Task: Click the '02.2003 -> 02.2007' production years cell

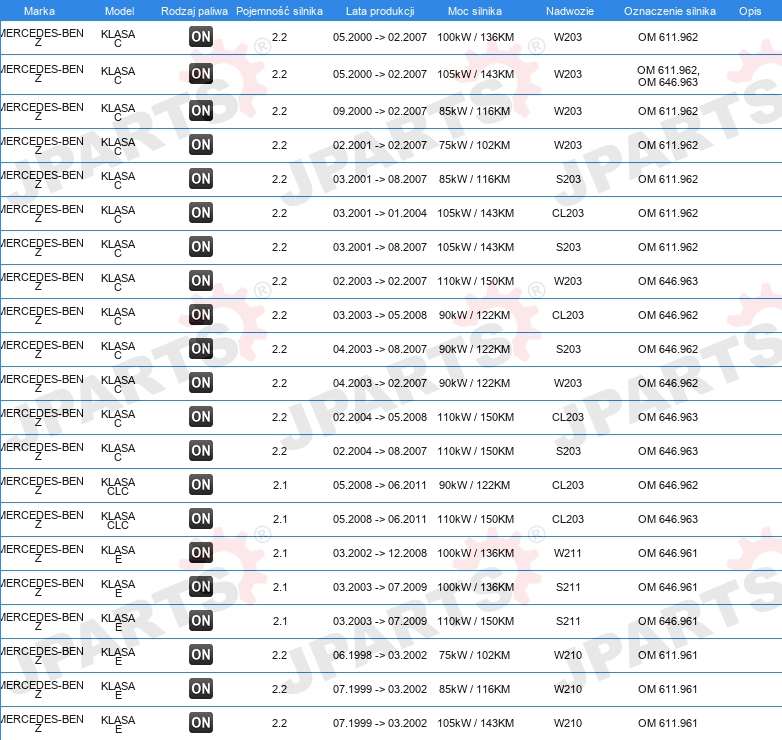Action: (x=380, y=281)
